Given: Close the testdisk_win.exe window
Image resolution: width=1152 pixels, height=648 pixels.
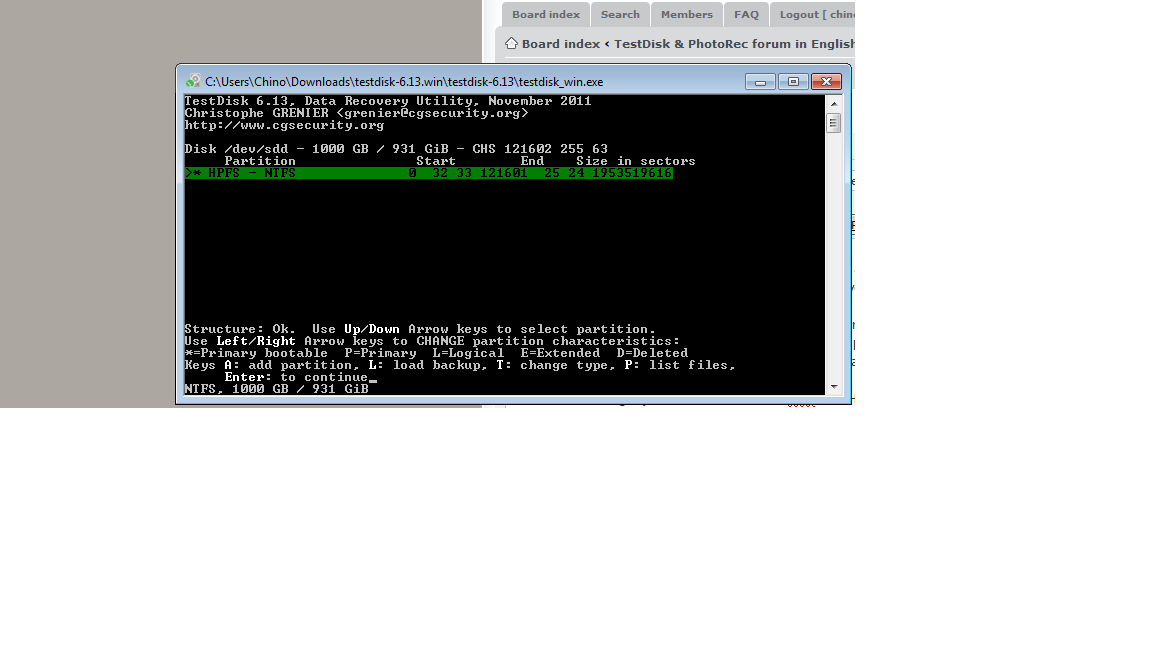Looking at the screenshot, I should [x=827, y=82].
